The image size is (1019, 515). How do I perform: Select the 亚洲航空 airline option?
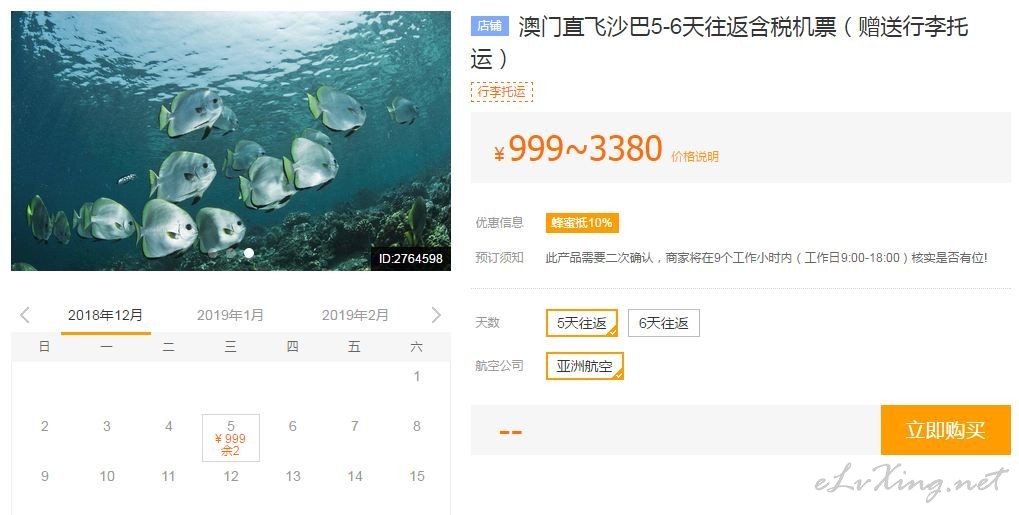click(x=585, y=366)
